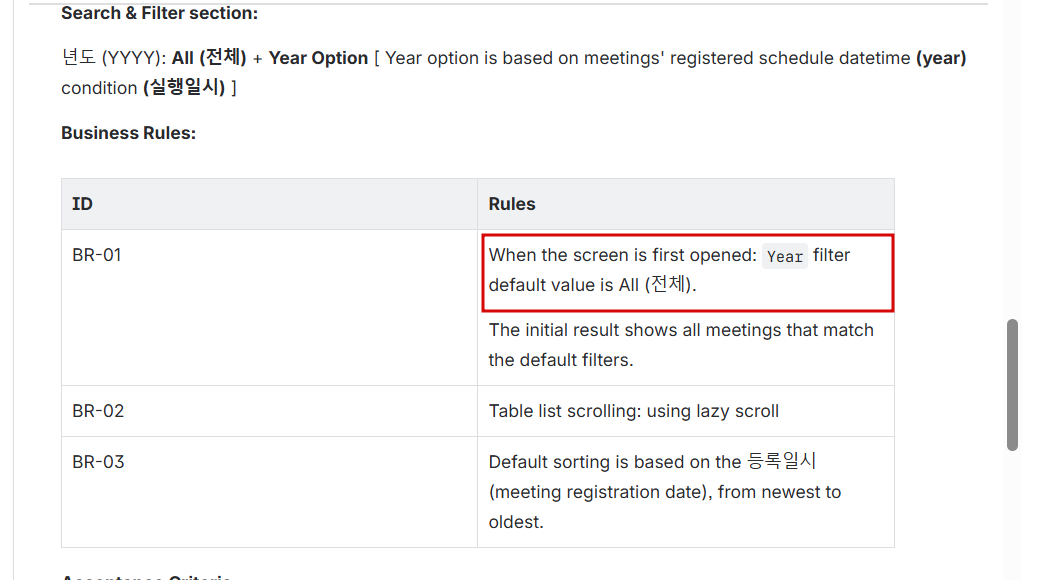This screenshot has height=580, width=1054.
Task: Click the red-outlined Year filter default rule
Action: tap(687, 271)
